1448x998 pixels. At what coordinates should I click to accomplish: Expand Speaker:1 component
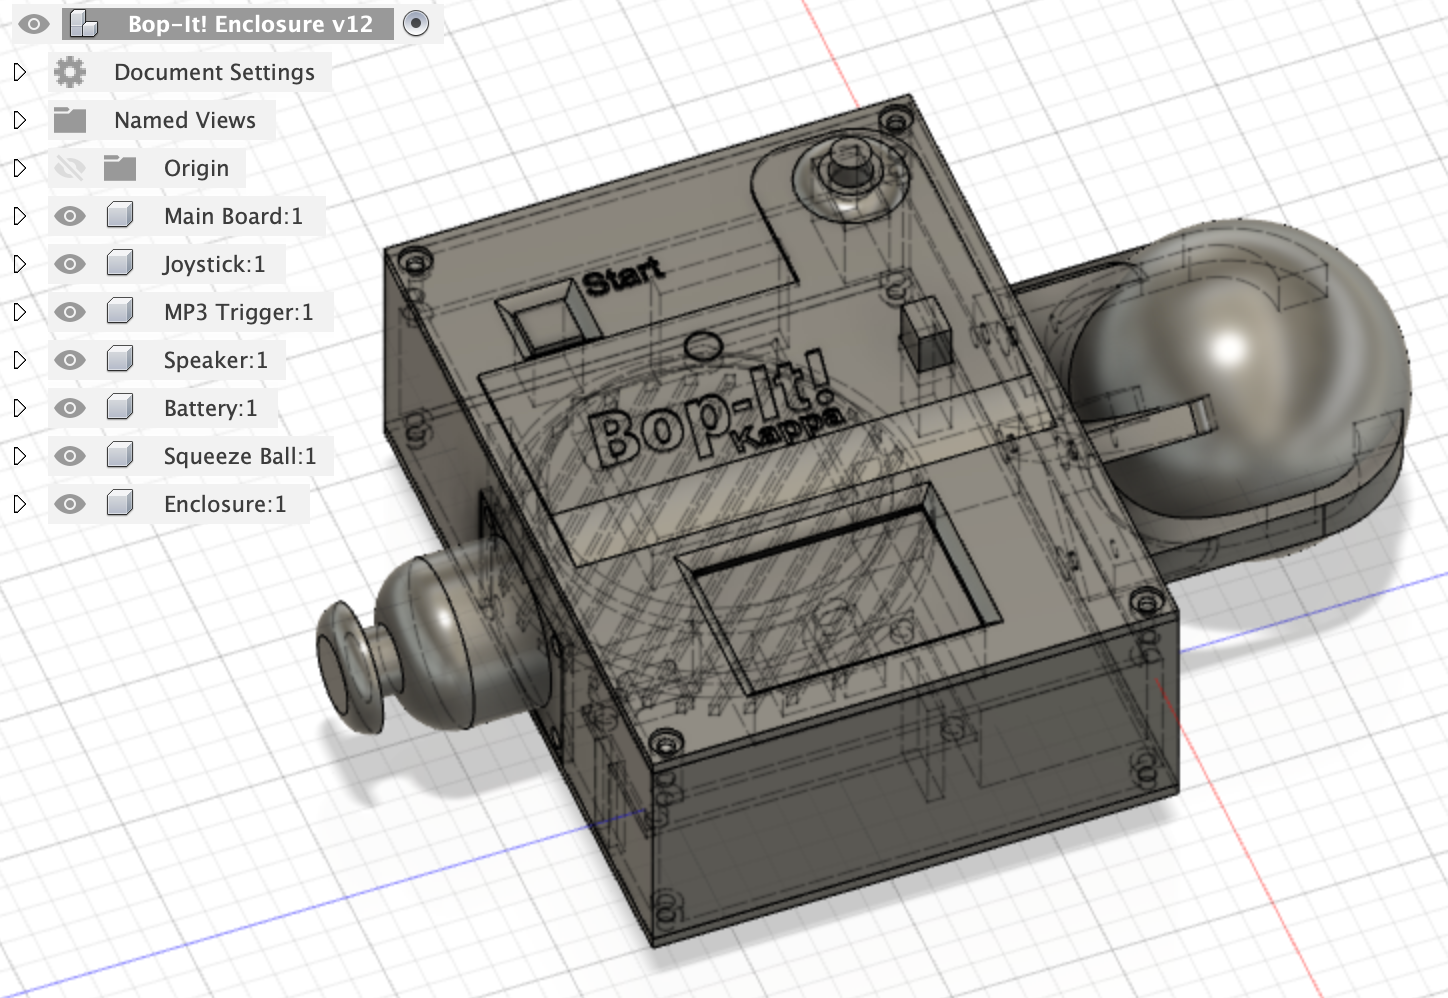pos(20,360)
